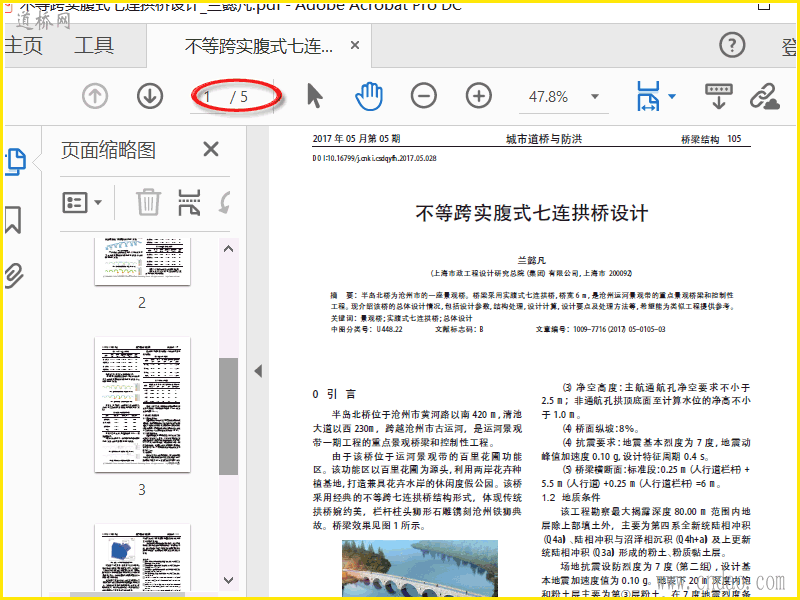The width and height of the screenshot is (800, 600).
Task: Open the help question mark menu
Action: 732,45
